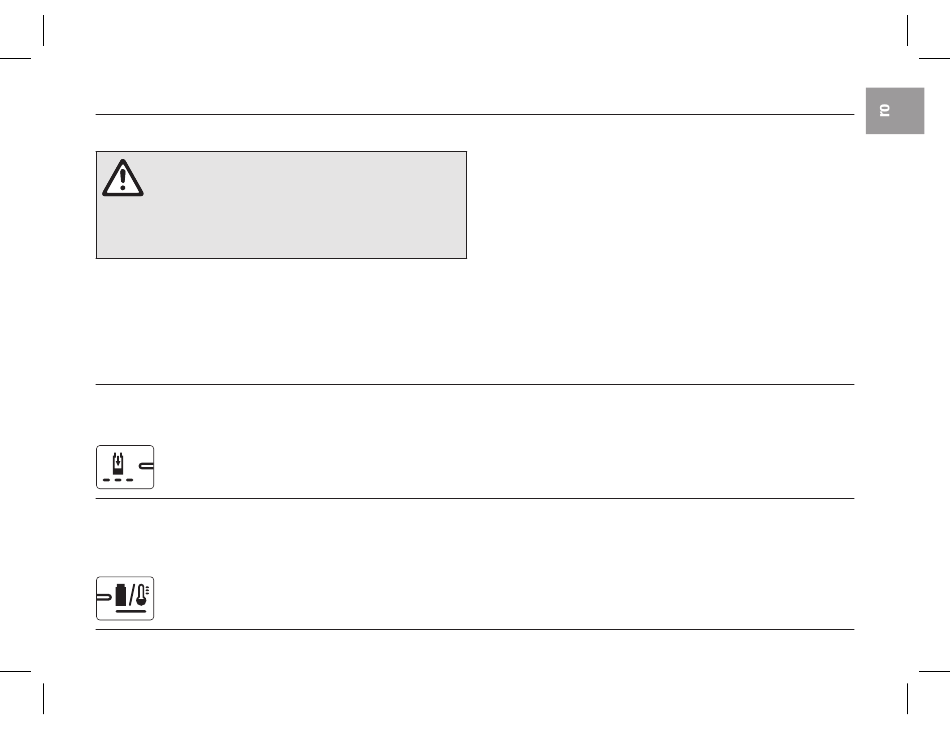Click the three dashes in strip icon

(118, 480)
